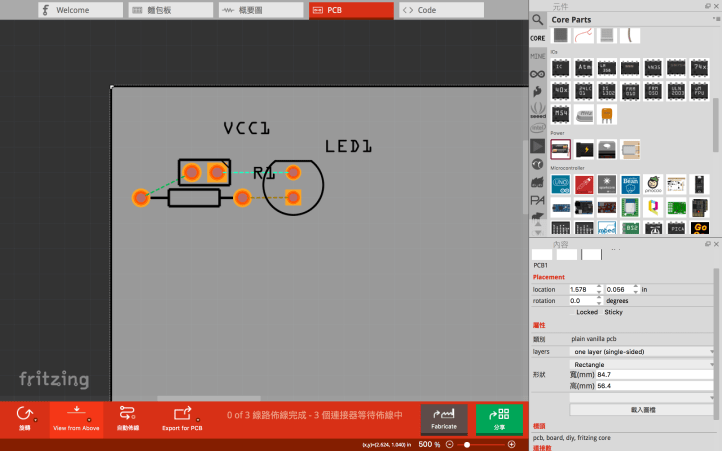Click the height (mm) 56.4 field

pyautogui.click(x=654, y=386)
